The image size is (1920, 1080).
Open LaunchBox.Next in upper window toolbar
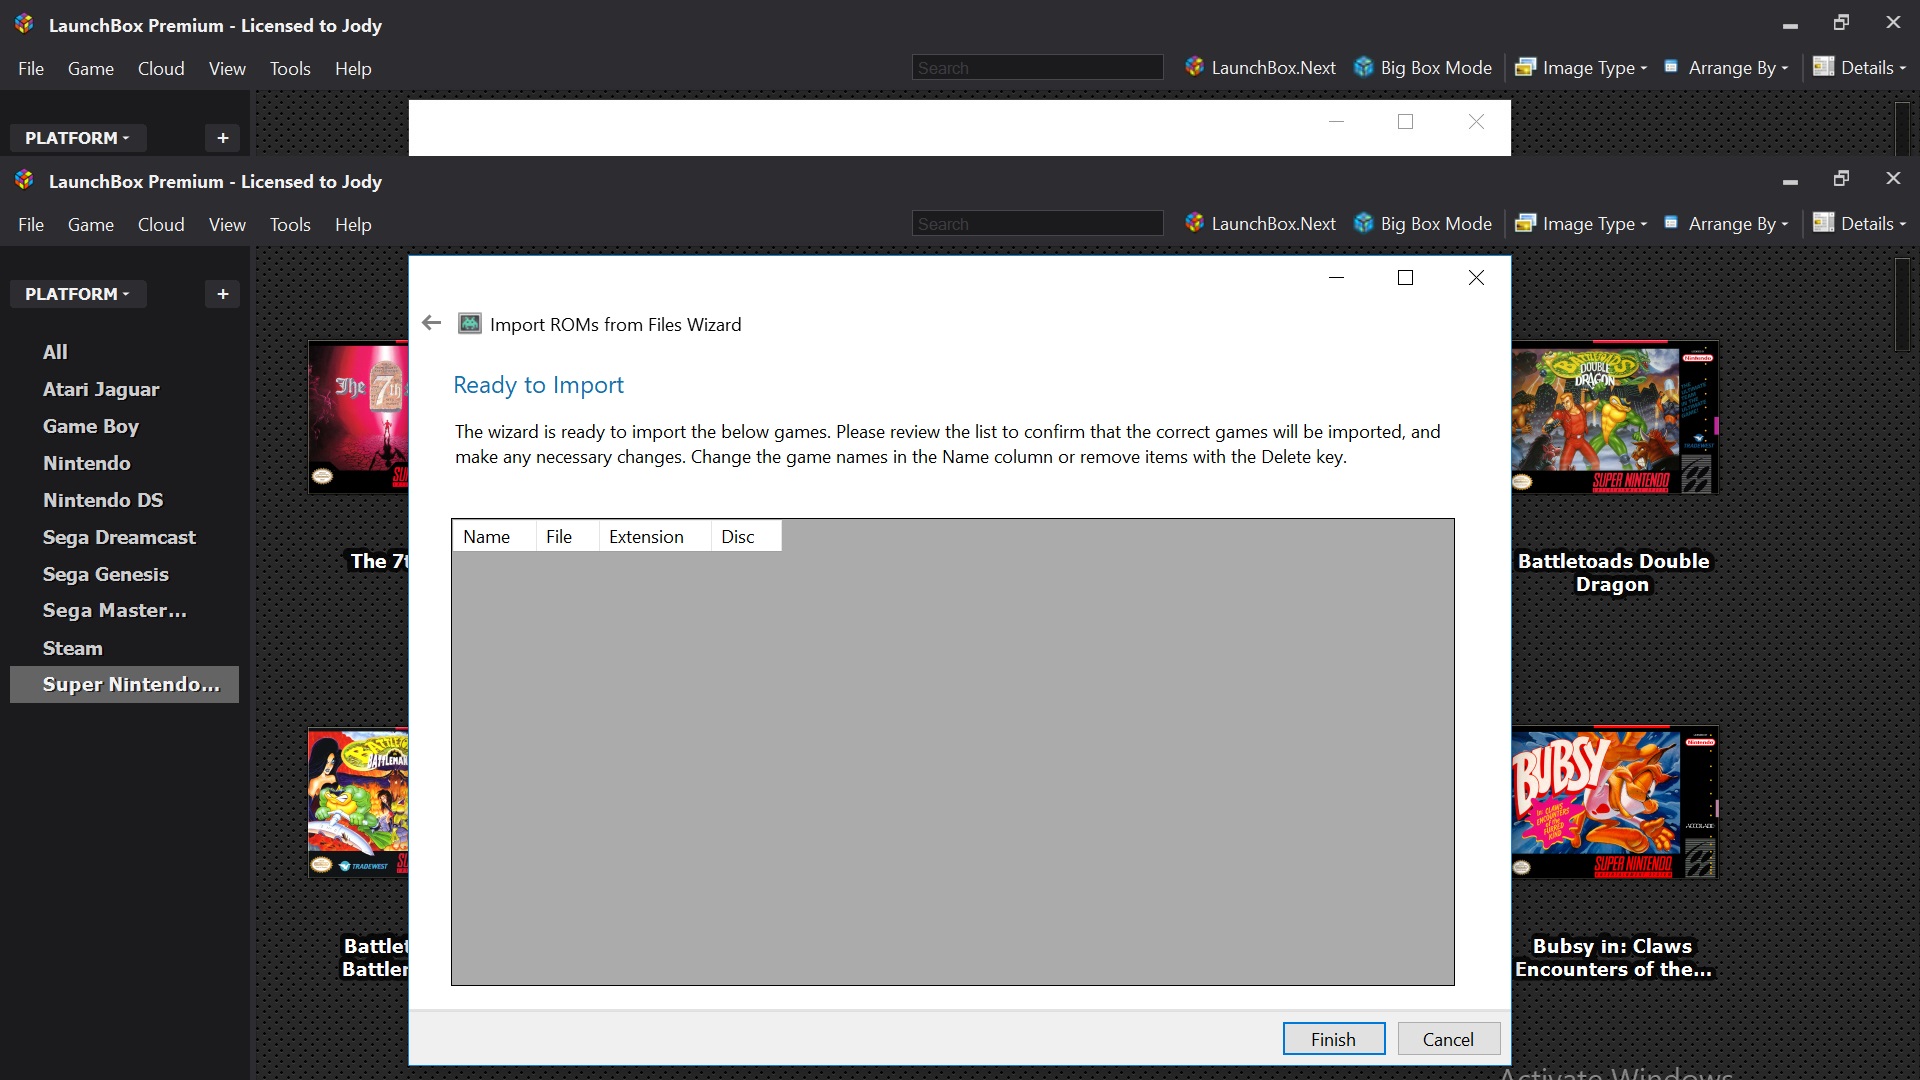point(1261,68)
